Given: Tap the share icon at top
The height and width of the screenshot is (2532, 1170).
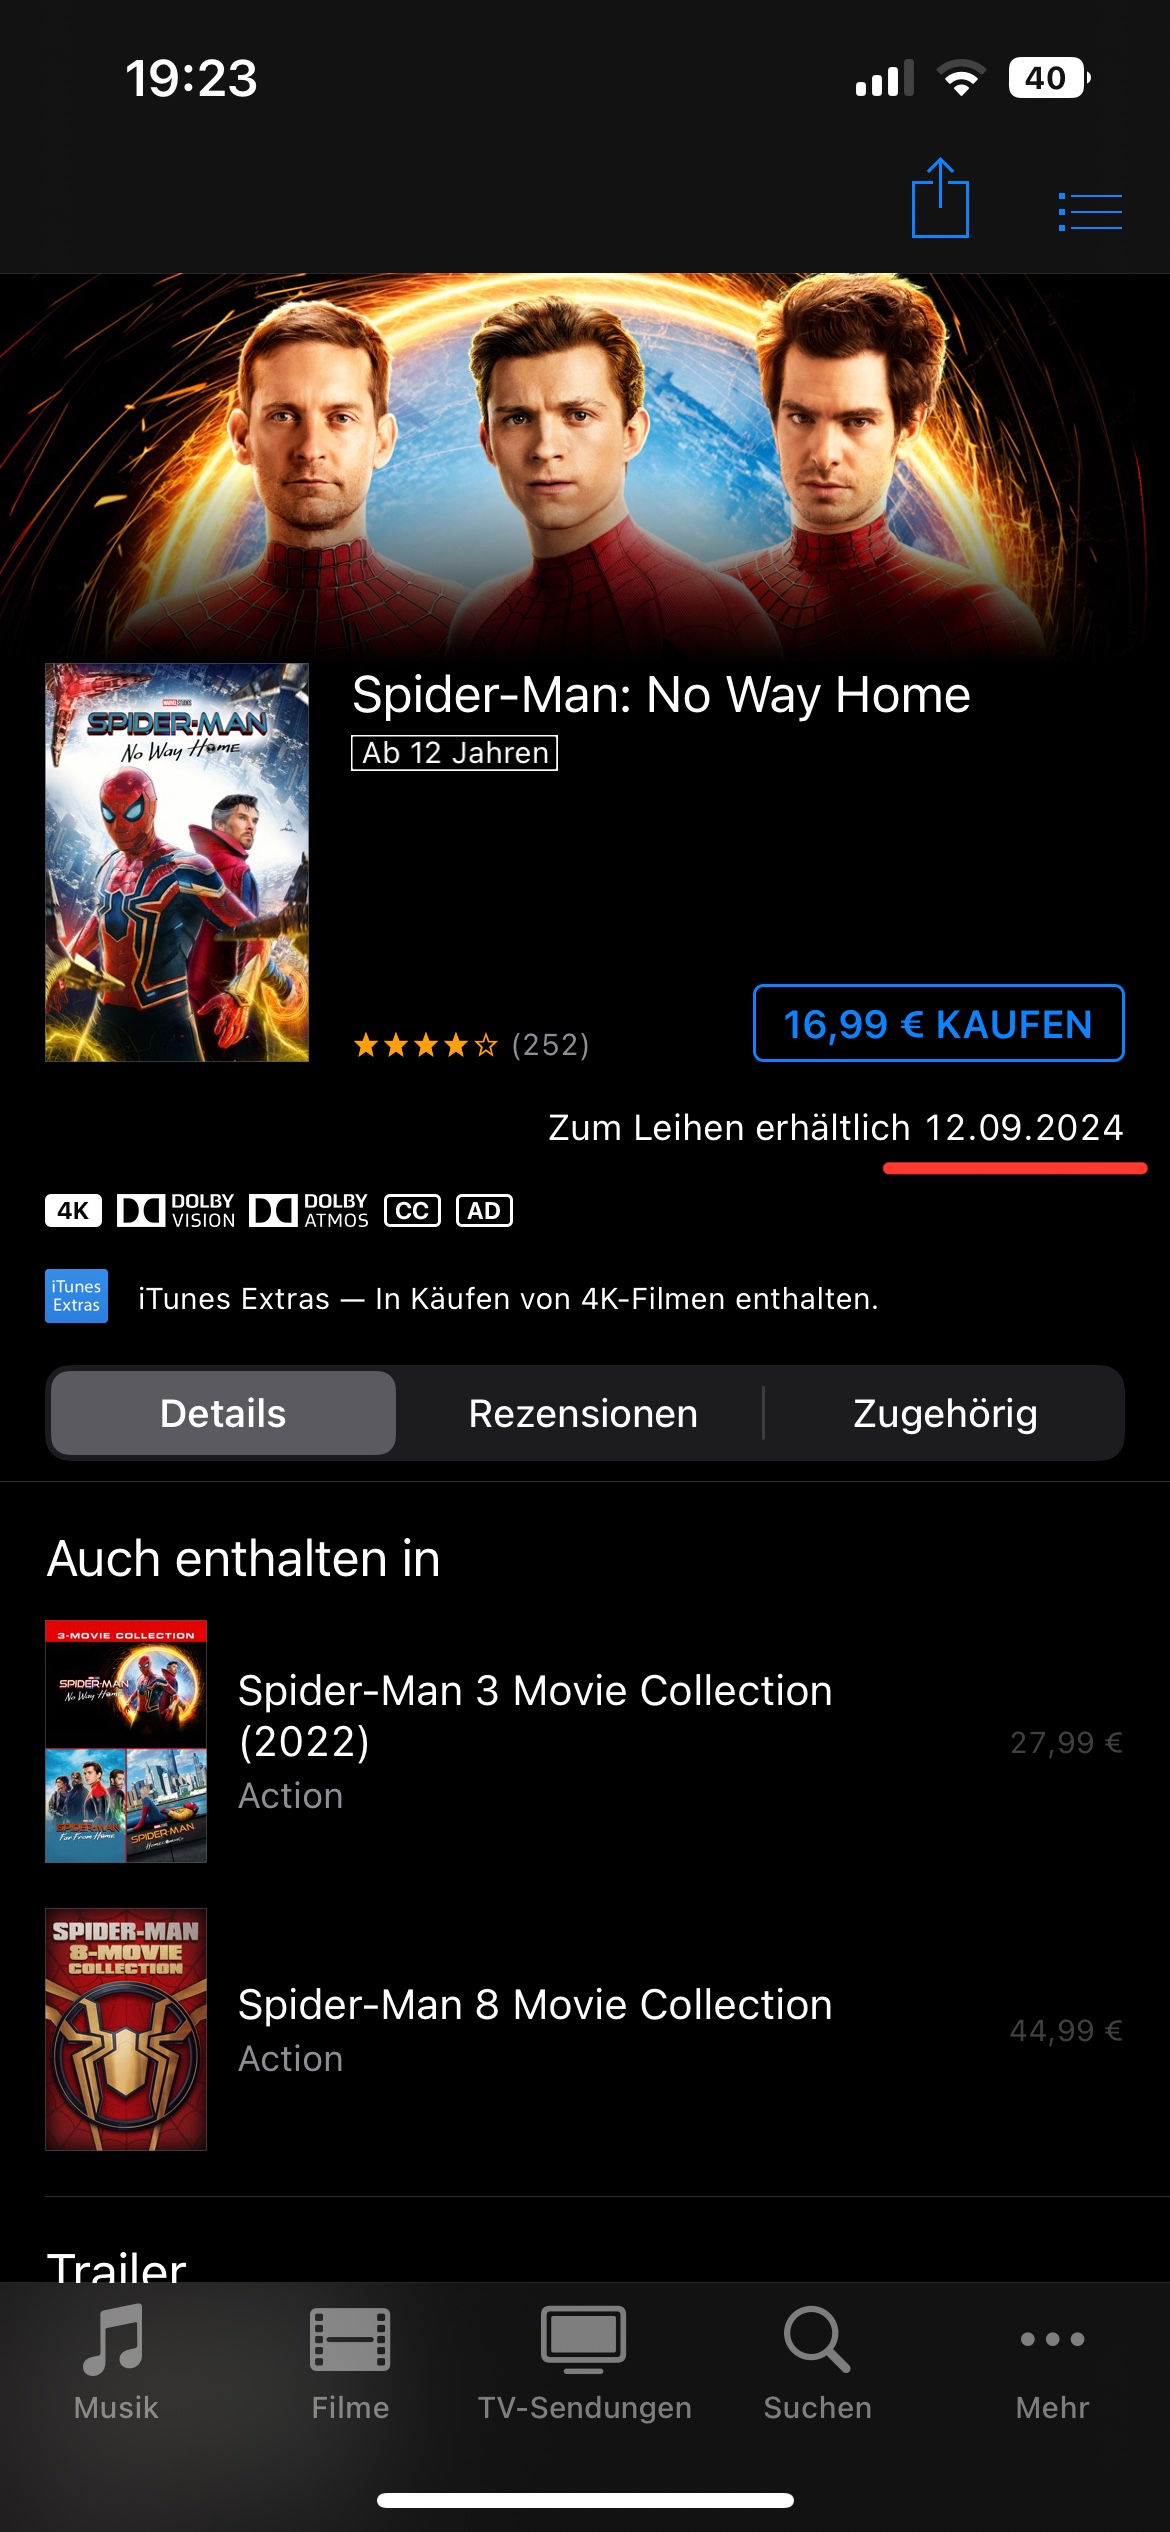Looking at the screenshot, I should pos(940,198).
